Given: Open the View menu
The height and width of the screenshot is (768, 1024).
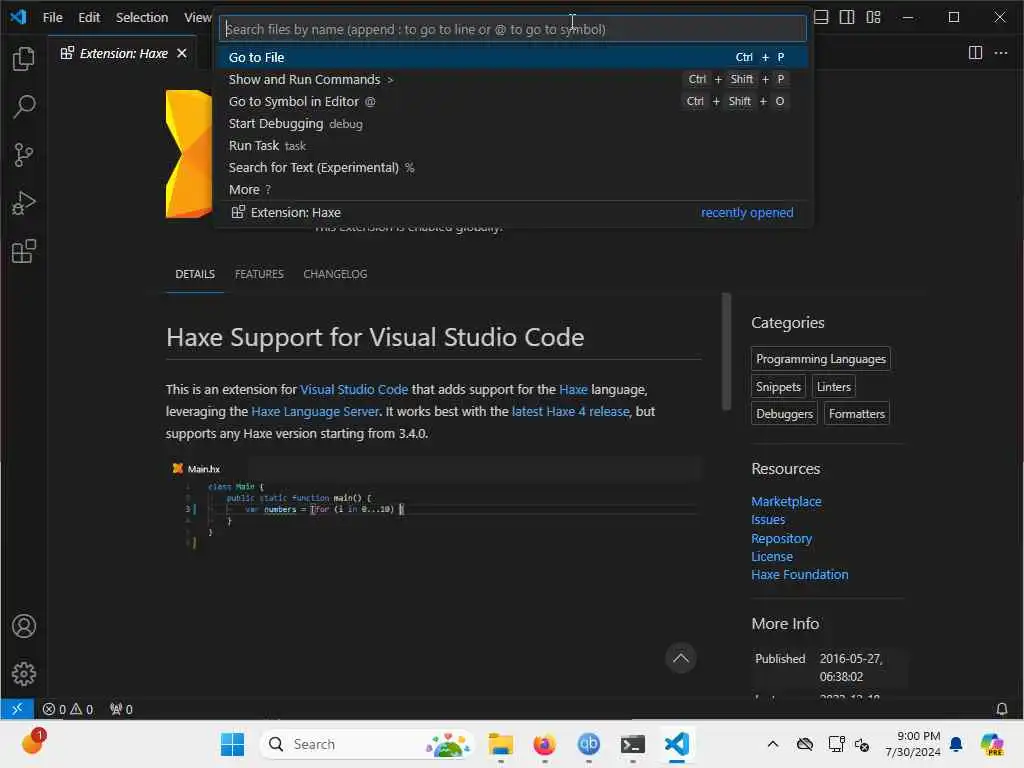Looking at the screenshot, I should 197,18.
